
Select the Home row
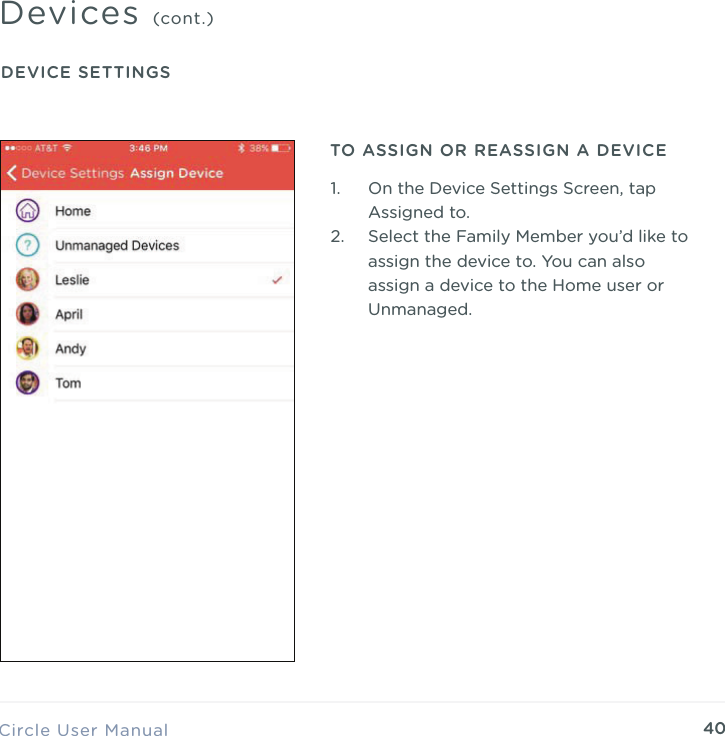pyautogui.click(x=147, y=211)
